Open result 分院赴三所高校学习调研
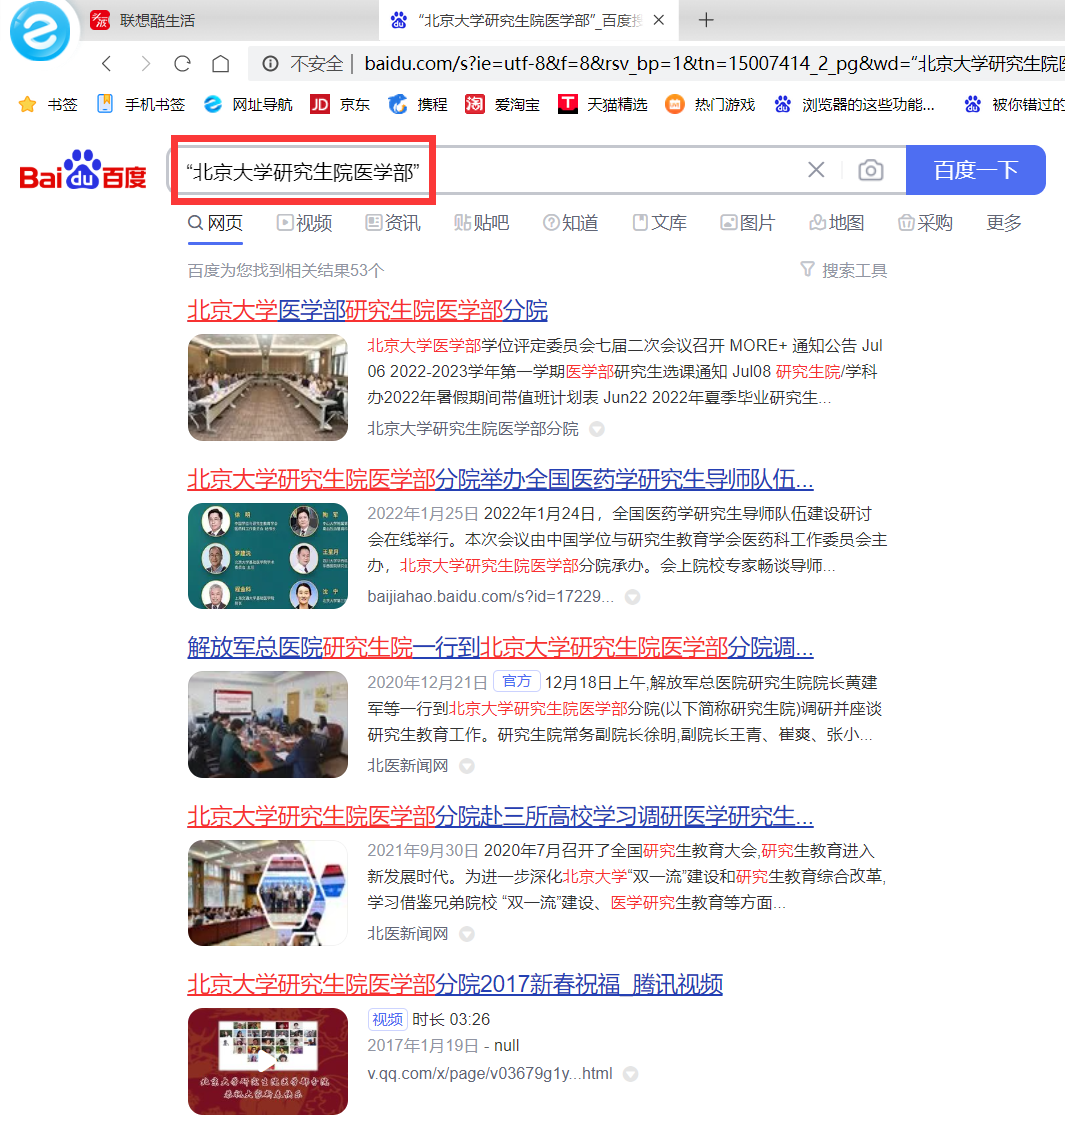Screen dimensions: 1065x1130 tap(500, 817)
